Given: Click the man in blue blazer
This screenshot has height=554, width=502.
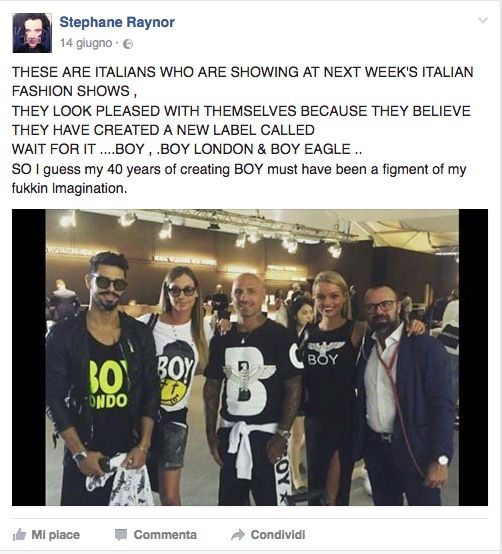Looking at the screenshot, I should (403, 396).
